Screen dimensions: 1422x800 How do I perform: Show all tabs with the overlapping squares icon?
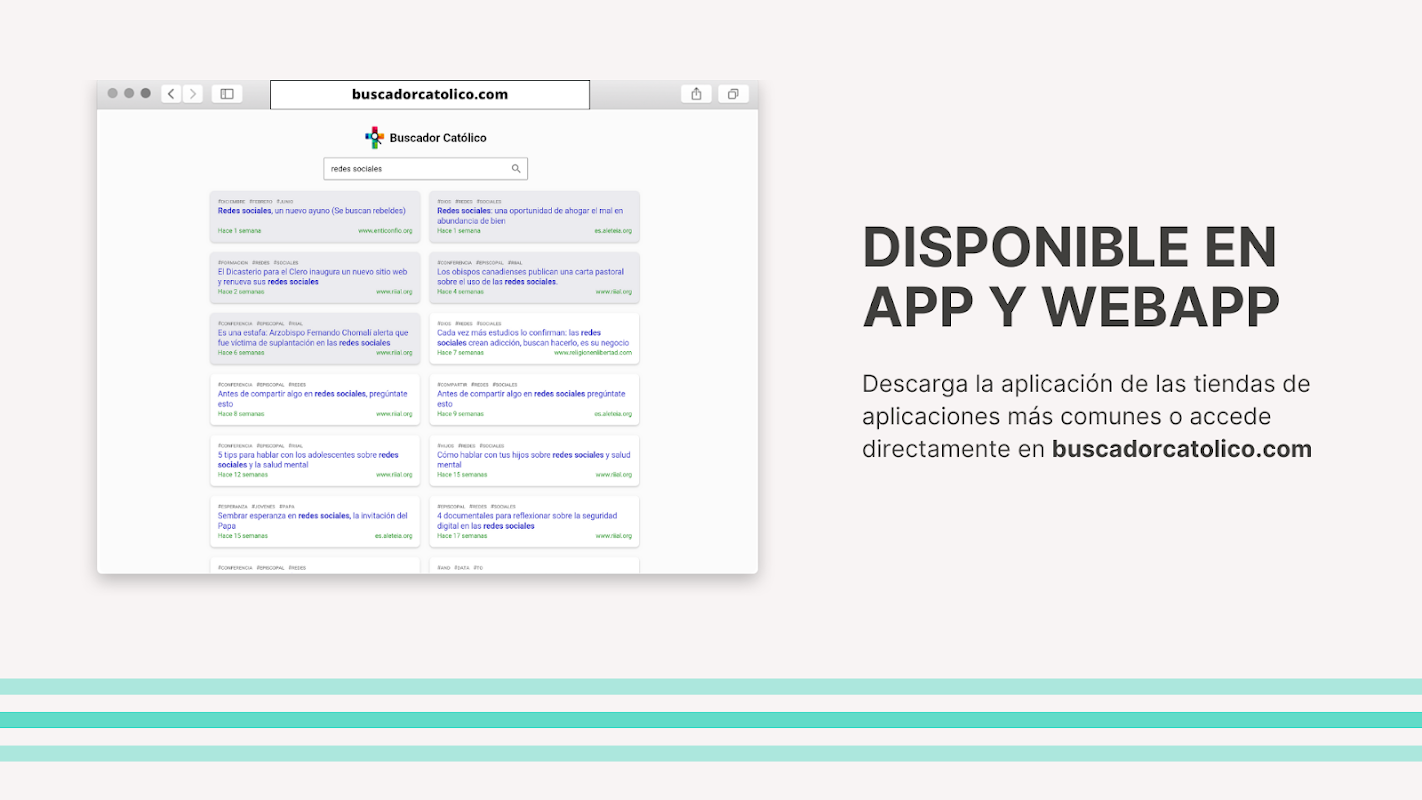click(x=733, y=94)
